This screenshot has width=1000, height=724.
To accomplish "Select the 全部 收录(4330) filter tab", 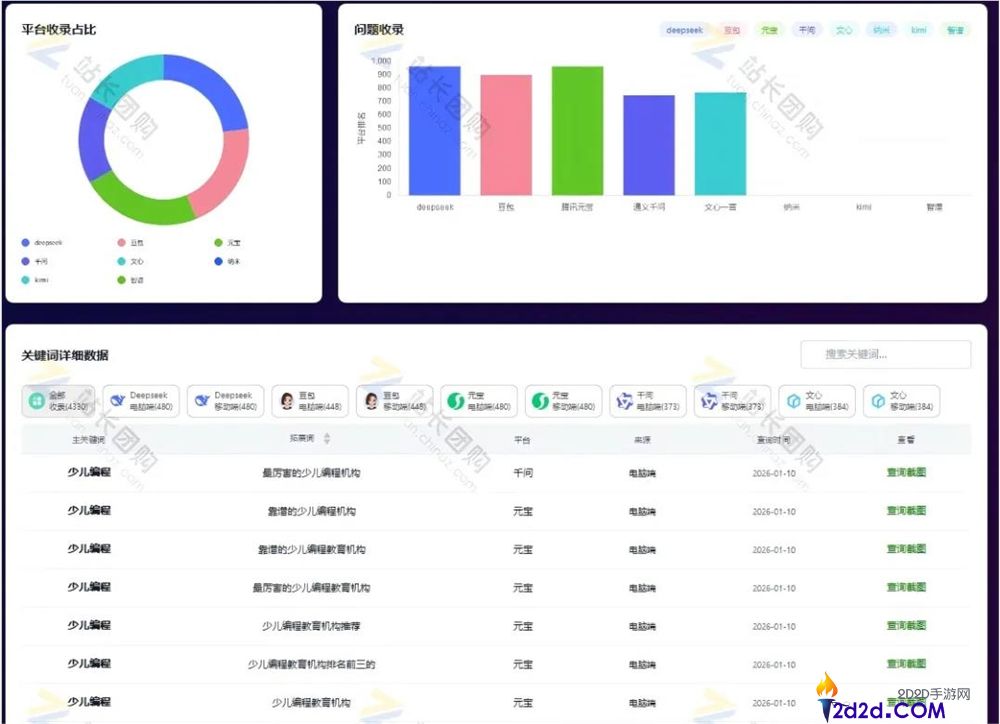I will (58, 401).
